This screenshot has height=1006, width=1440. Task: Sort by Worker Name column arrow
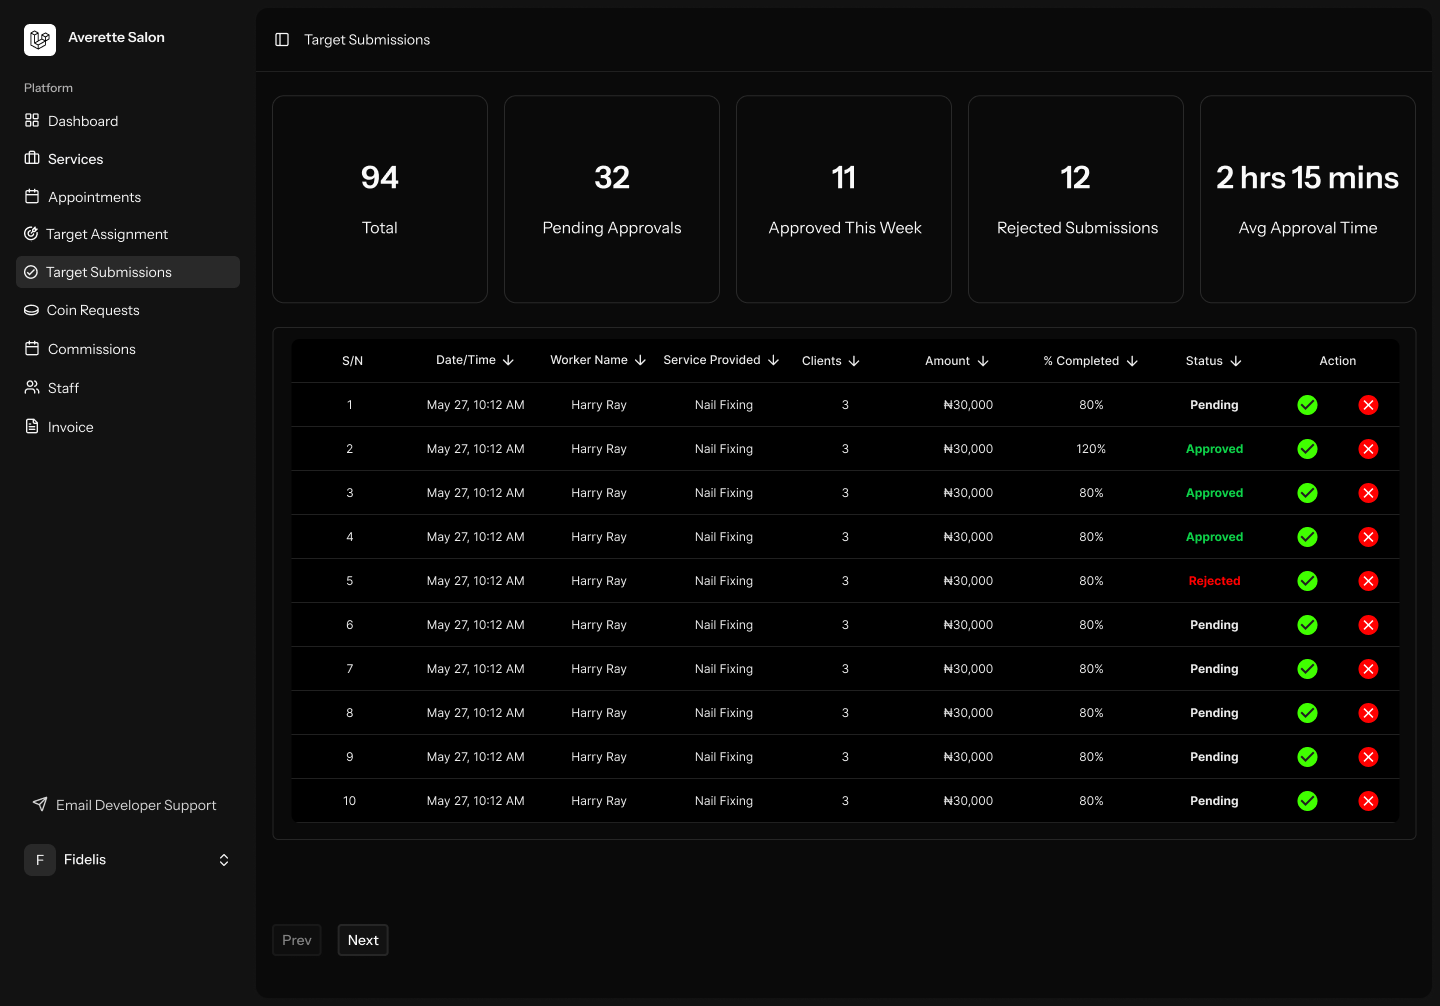point(640,360)
